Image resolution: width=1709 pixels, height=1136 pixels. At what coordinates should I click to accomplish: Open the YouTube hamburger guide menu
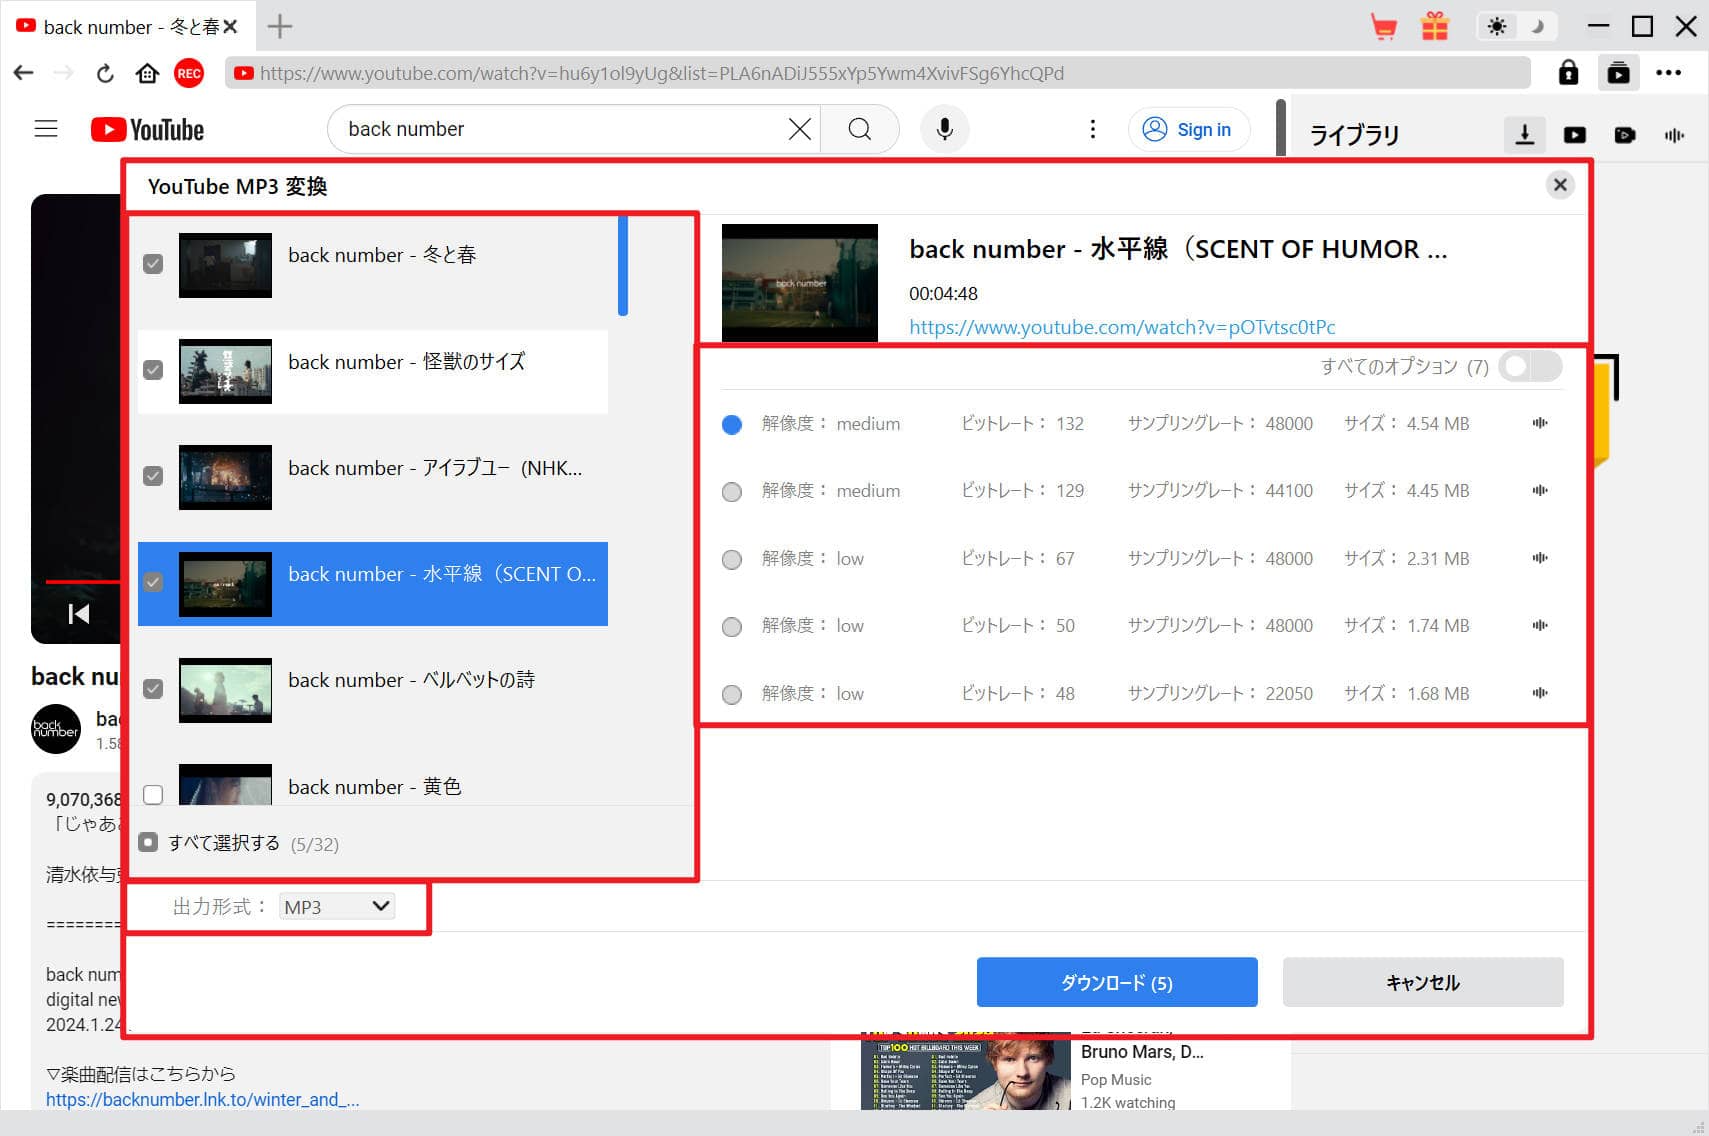click(46, 129)
